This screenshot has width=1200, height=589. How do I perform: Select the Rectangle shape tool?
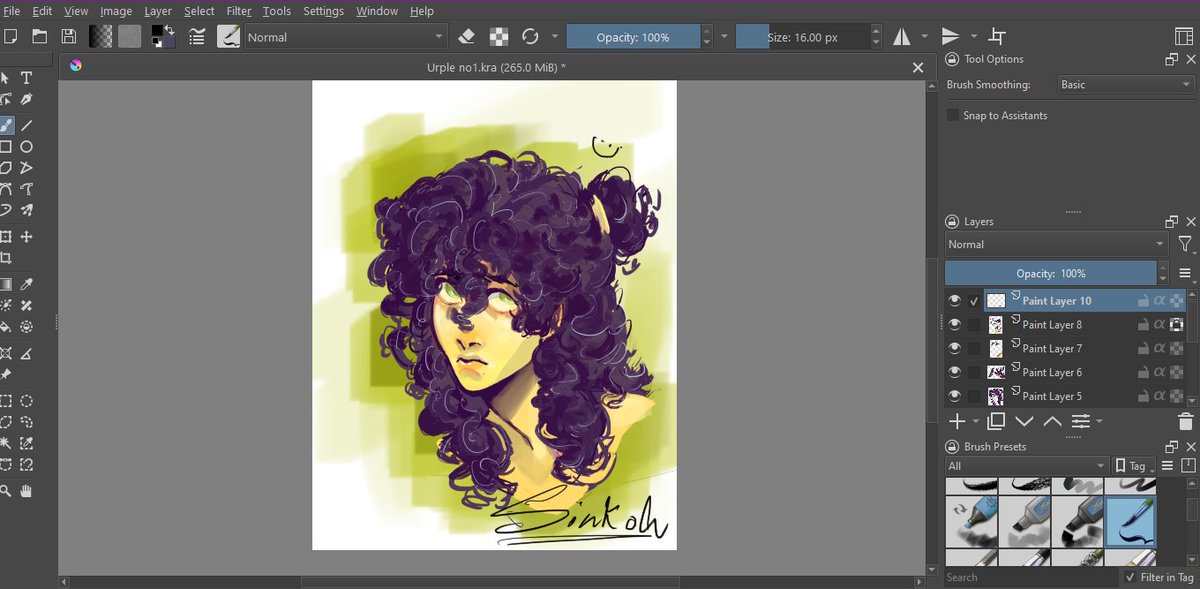pyautogui.click(x=6, y=147)
